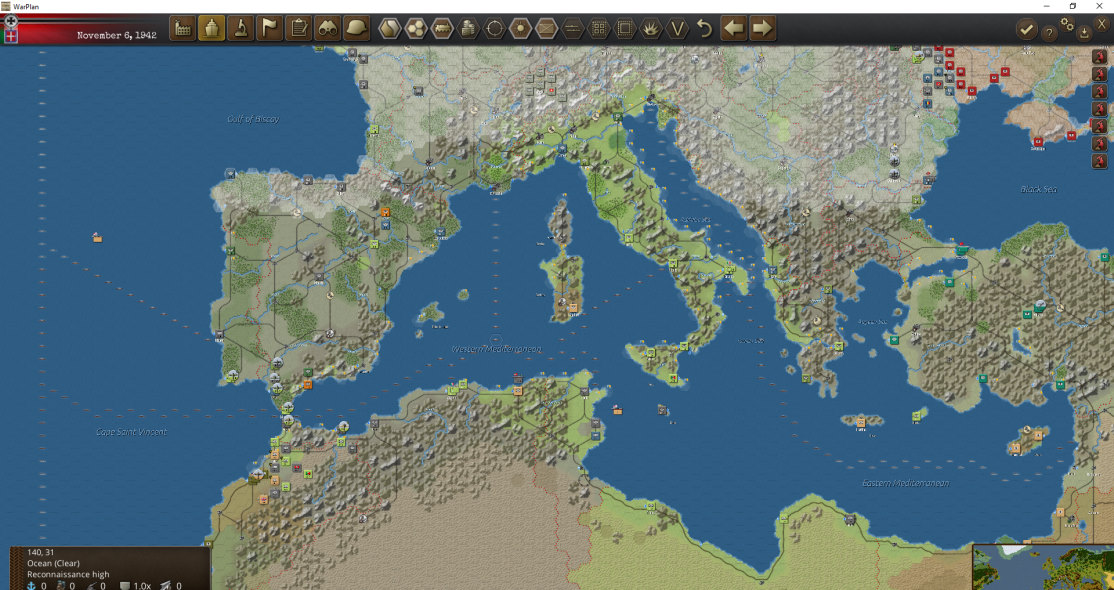Click the download save game icon
The width and height of the screenshot is (1114, 590).
[1083, 32]
